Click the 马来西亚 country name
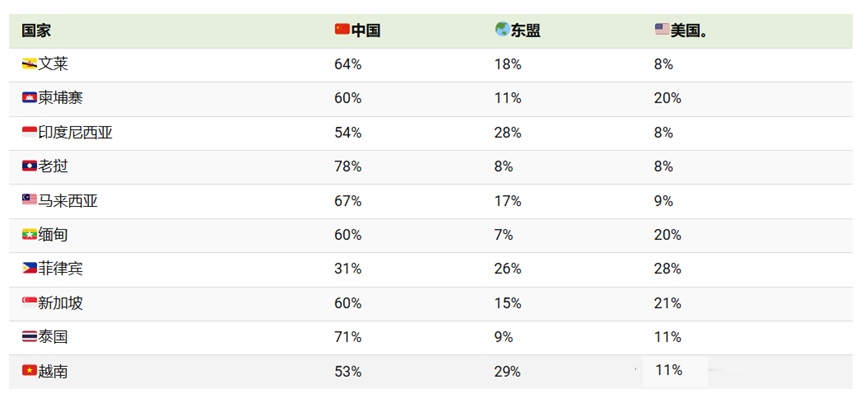Image resolution: width=865 pixels, height=403 pixels. pyautogui.click(x=68, y=201)
